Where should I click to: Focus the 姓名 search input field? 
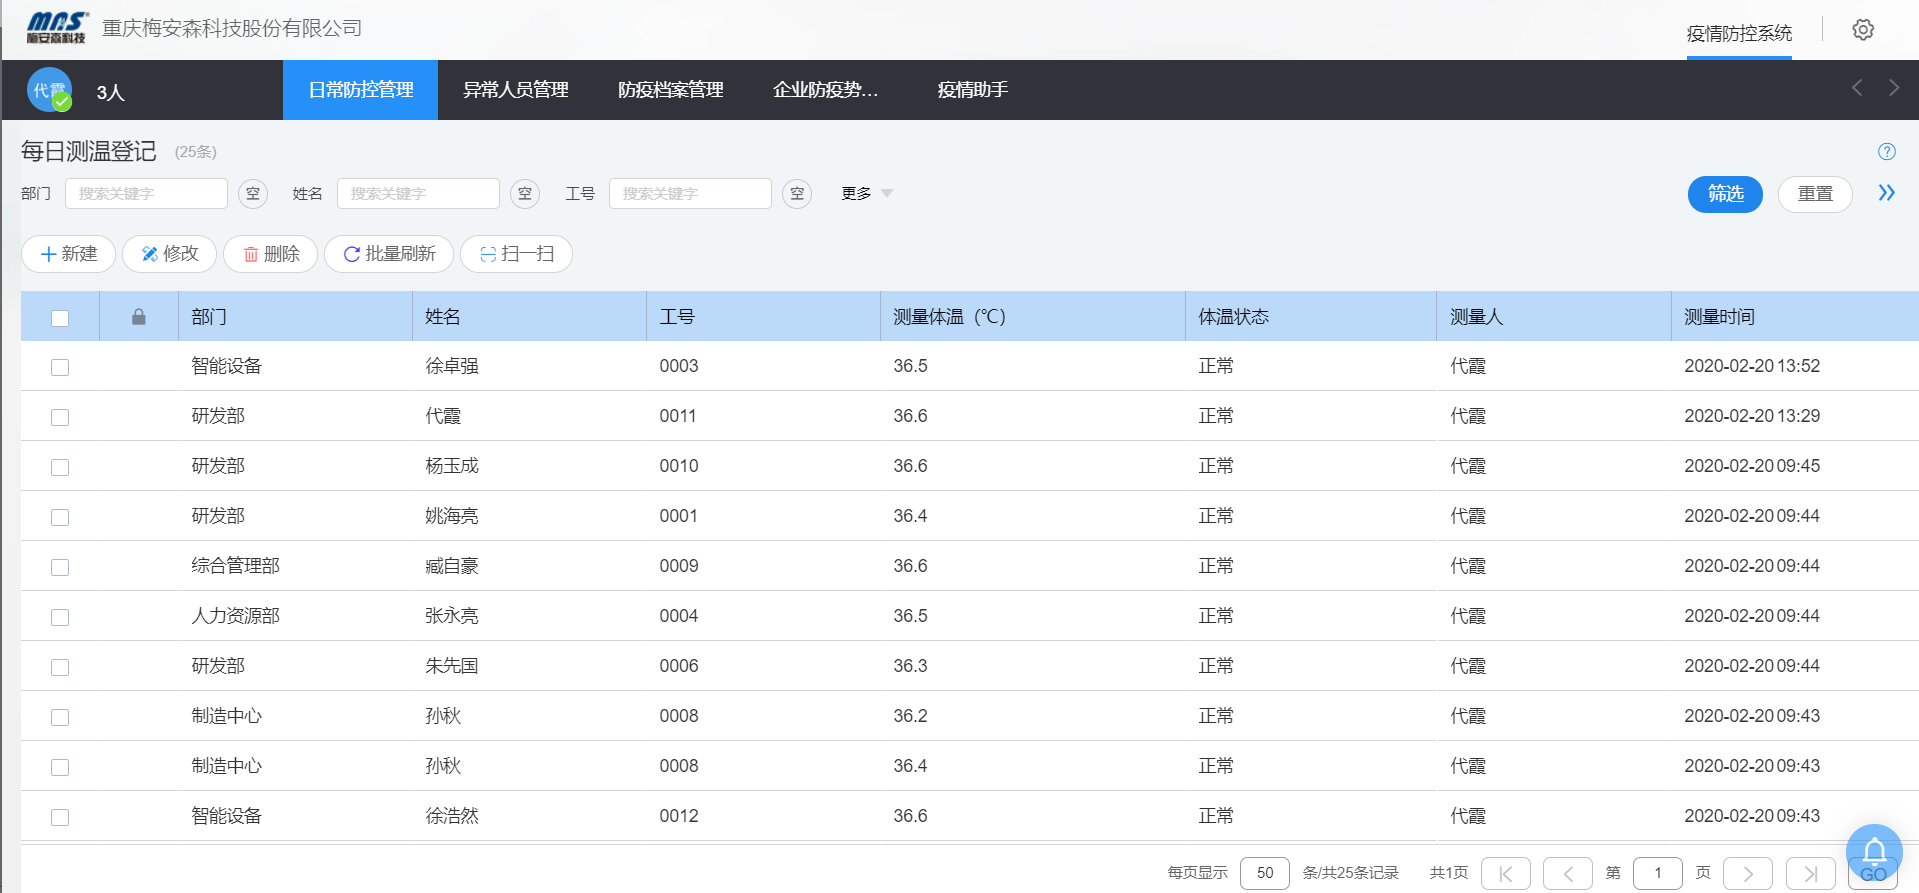click(418, 194)
